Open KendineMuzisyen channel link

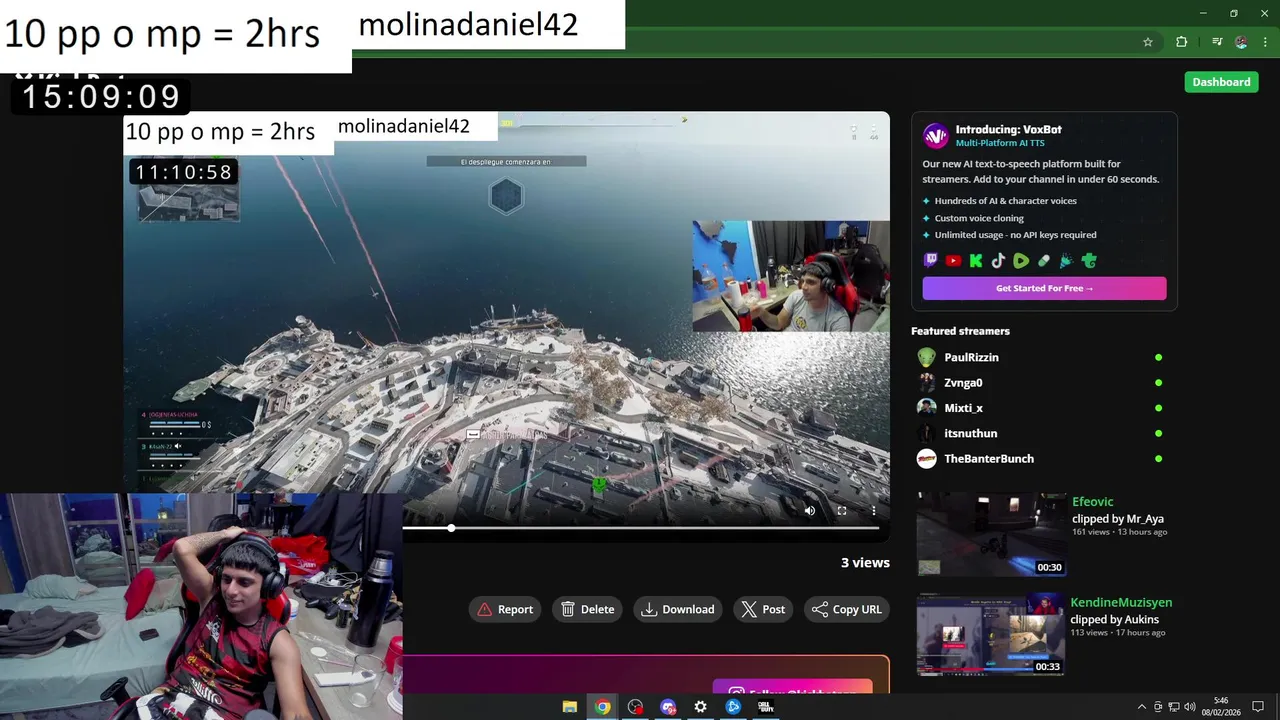[x=1121, y=602]
